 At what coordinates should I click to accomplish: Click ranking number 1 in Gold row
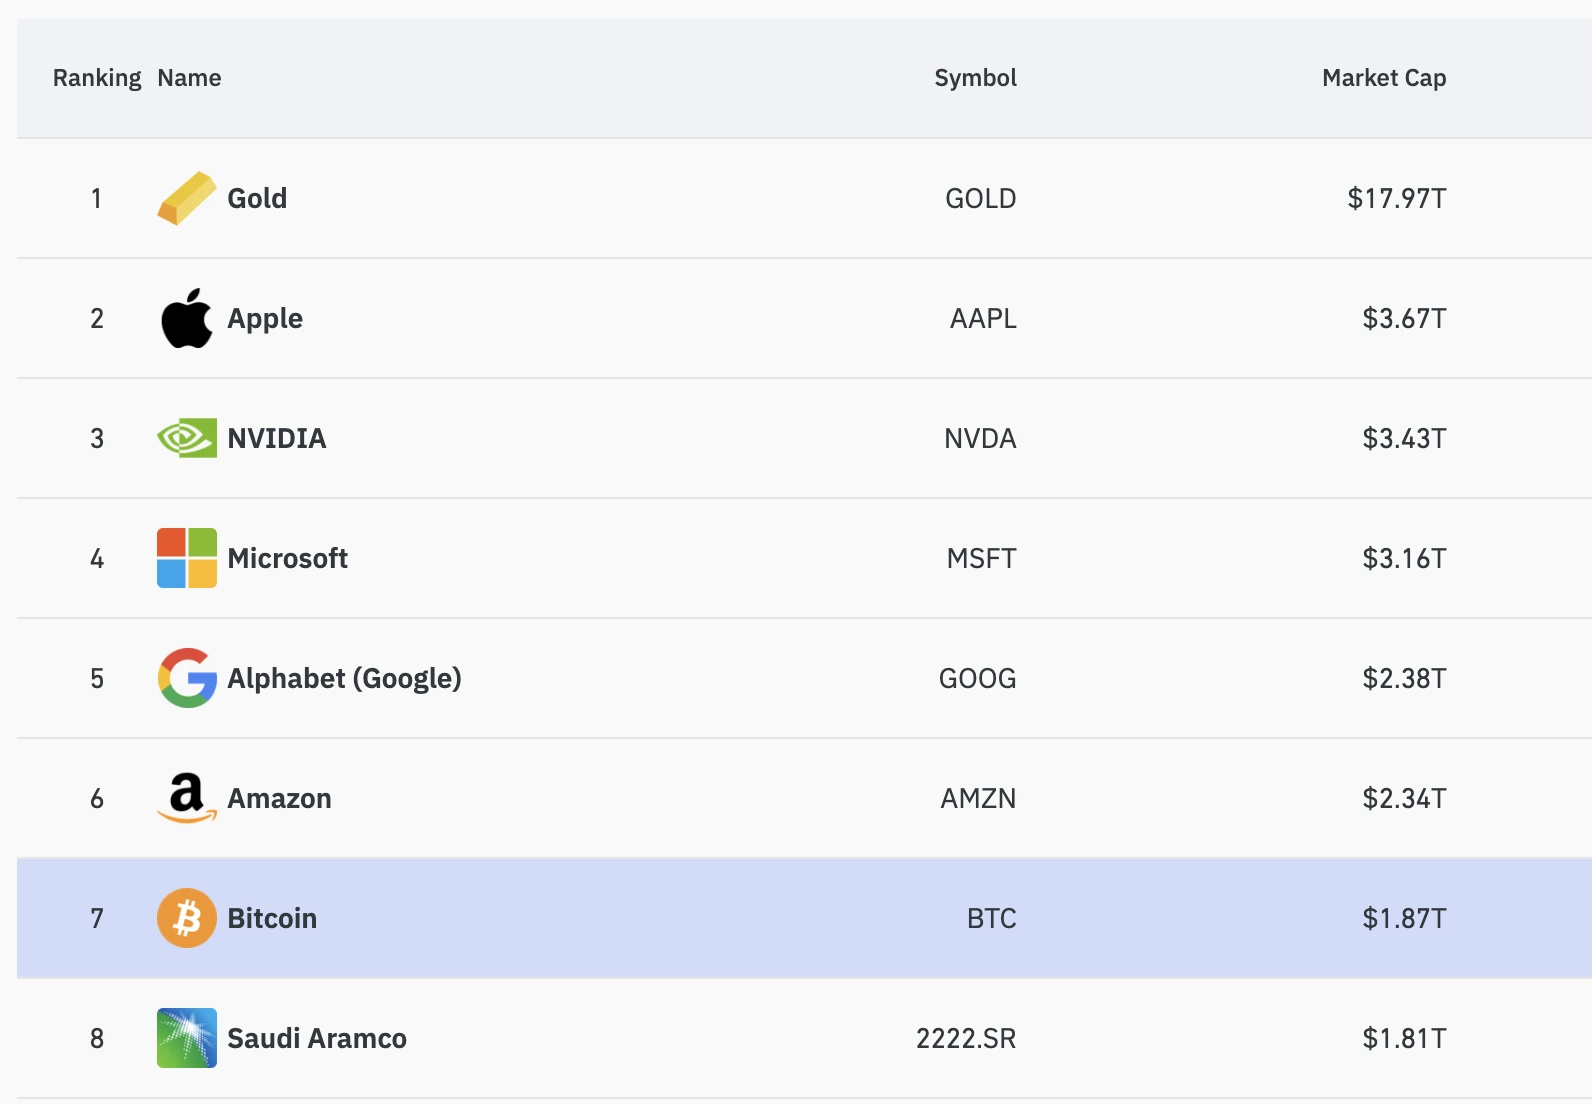click(x=96, y=198)
